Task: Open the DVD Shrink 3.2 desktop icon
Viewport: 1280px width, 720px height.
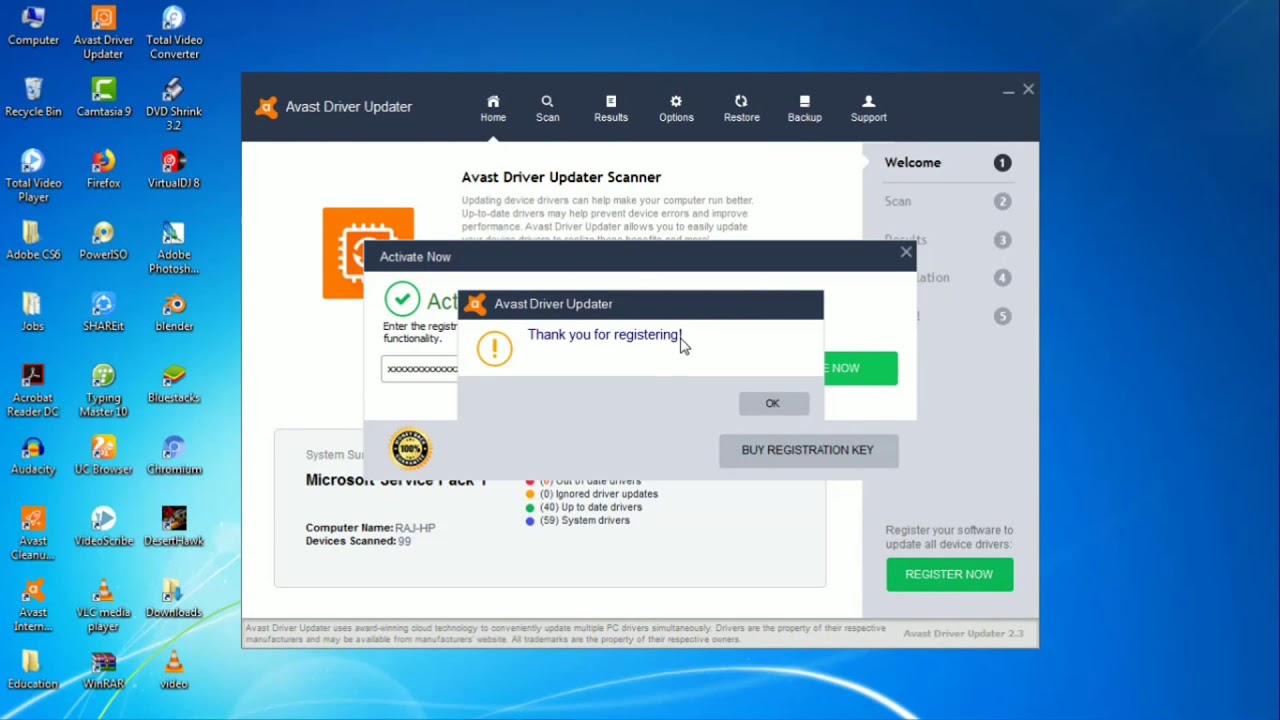Action: coord(174,104)
